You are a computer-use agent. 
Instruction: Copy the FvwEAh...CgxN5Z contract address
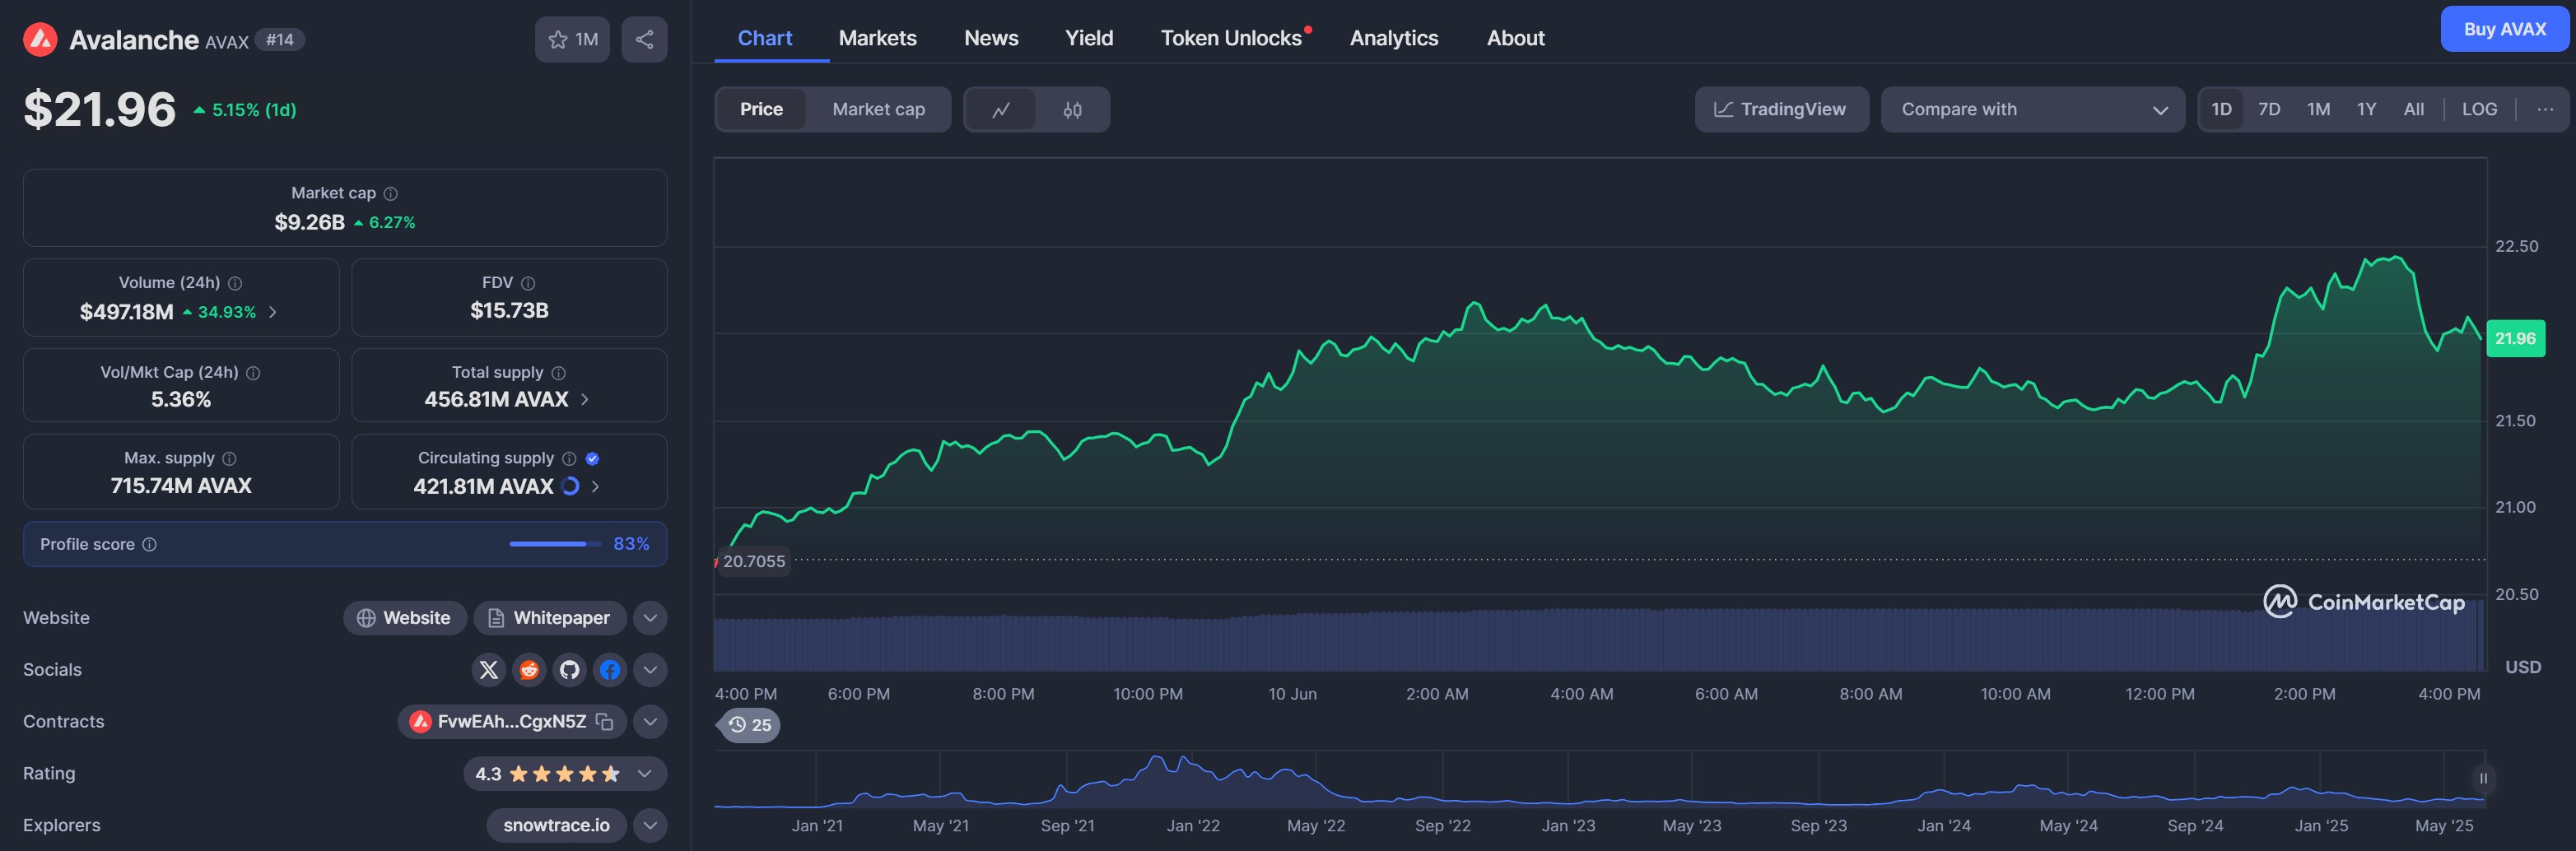click(x=604, y=722)
